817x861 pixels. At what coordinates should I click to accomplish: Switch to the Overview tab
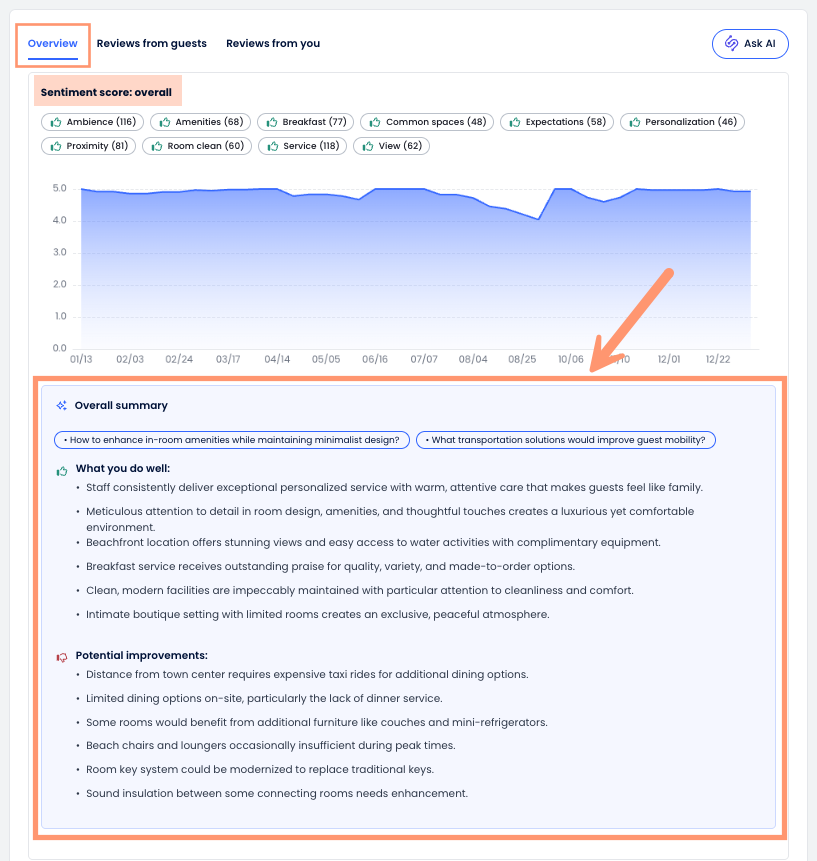tap(52, 44)
